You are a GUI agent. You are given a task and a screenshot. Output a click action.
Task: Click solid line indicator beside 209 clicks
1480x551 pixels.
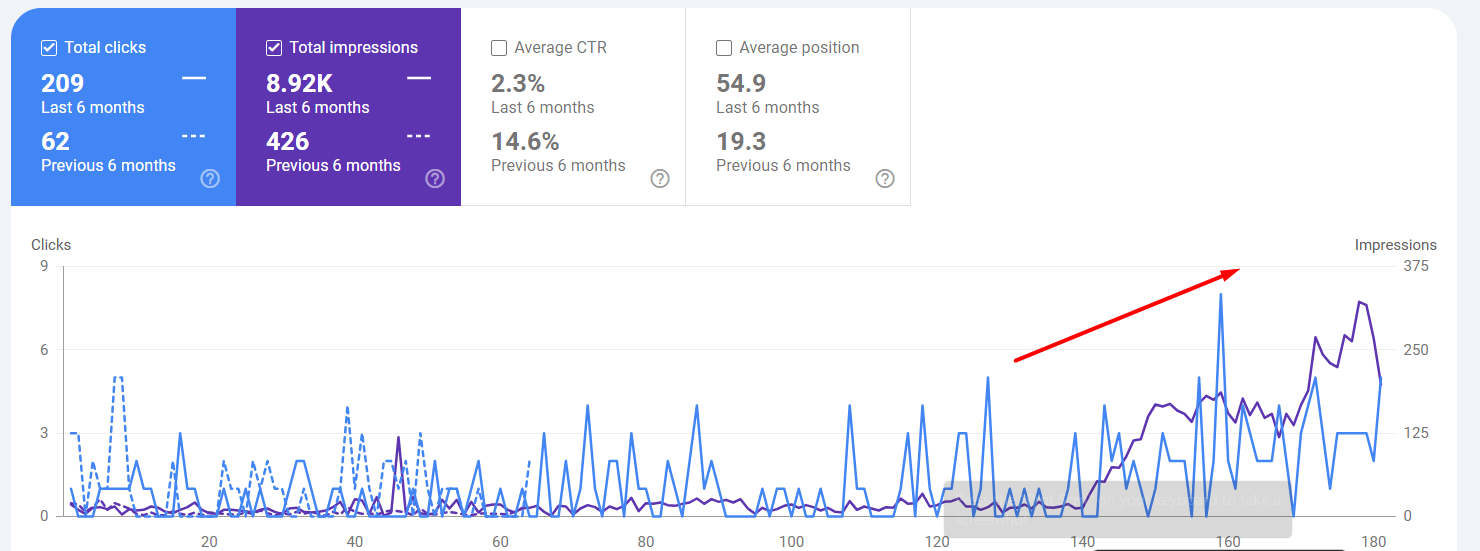(x=194, y=78)
